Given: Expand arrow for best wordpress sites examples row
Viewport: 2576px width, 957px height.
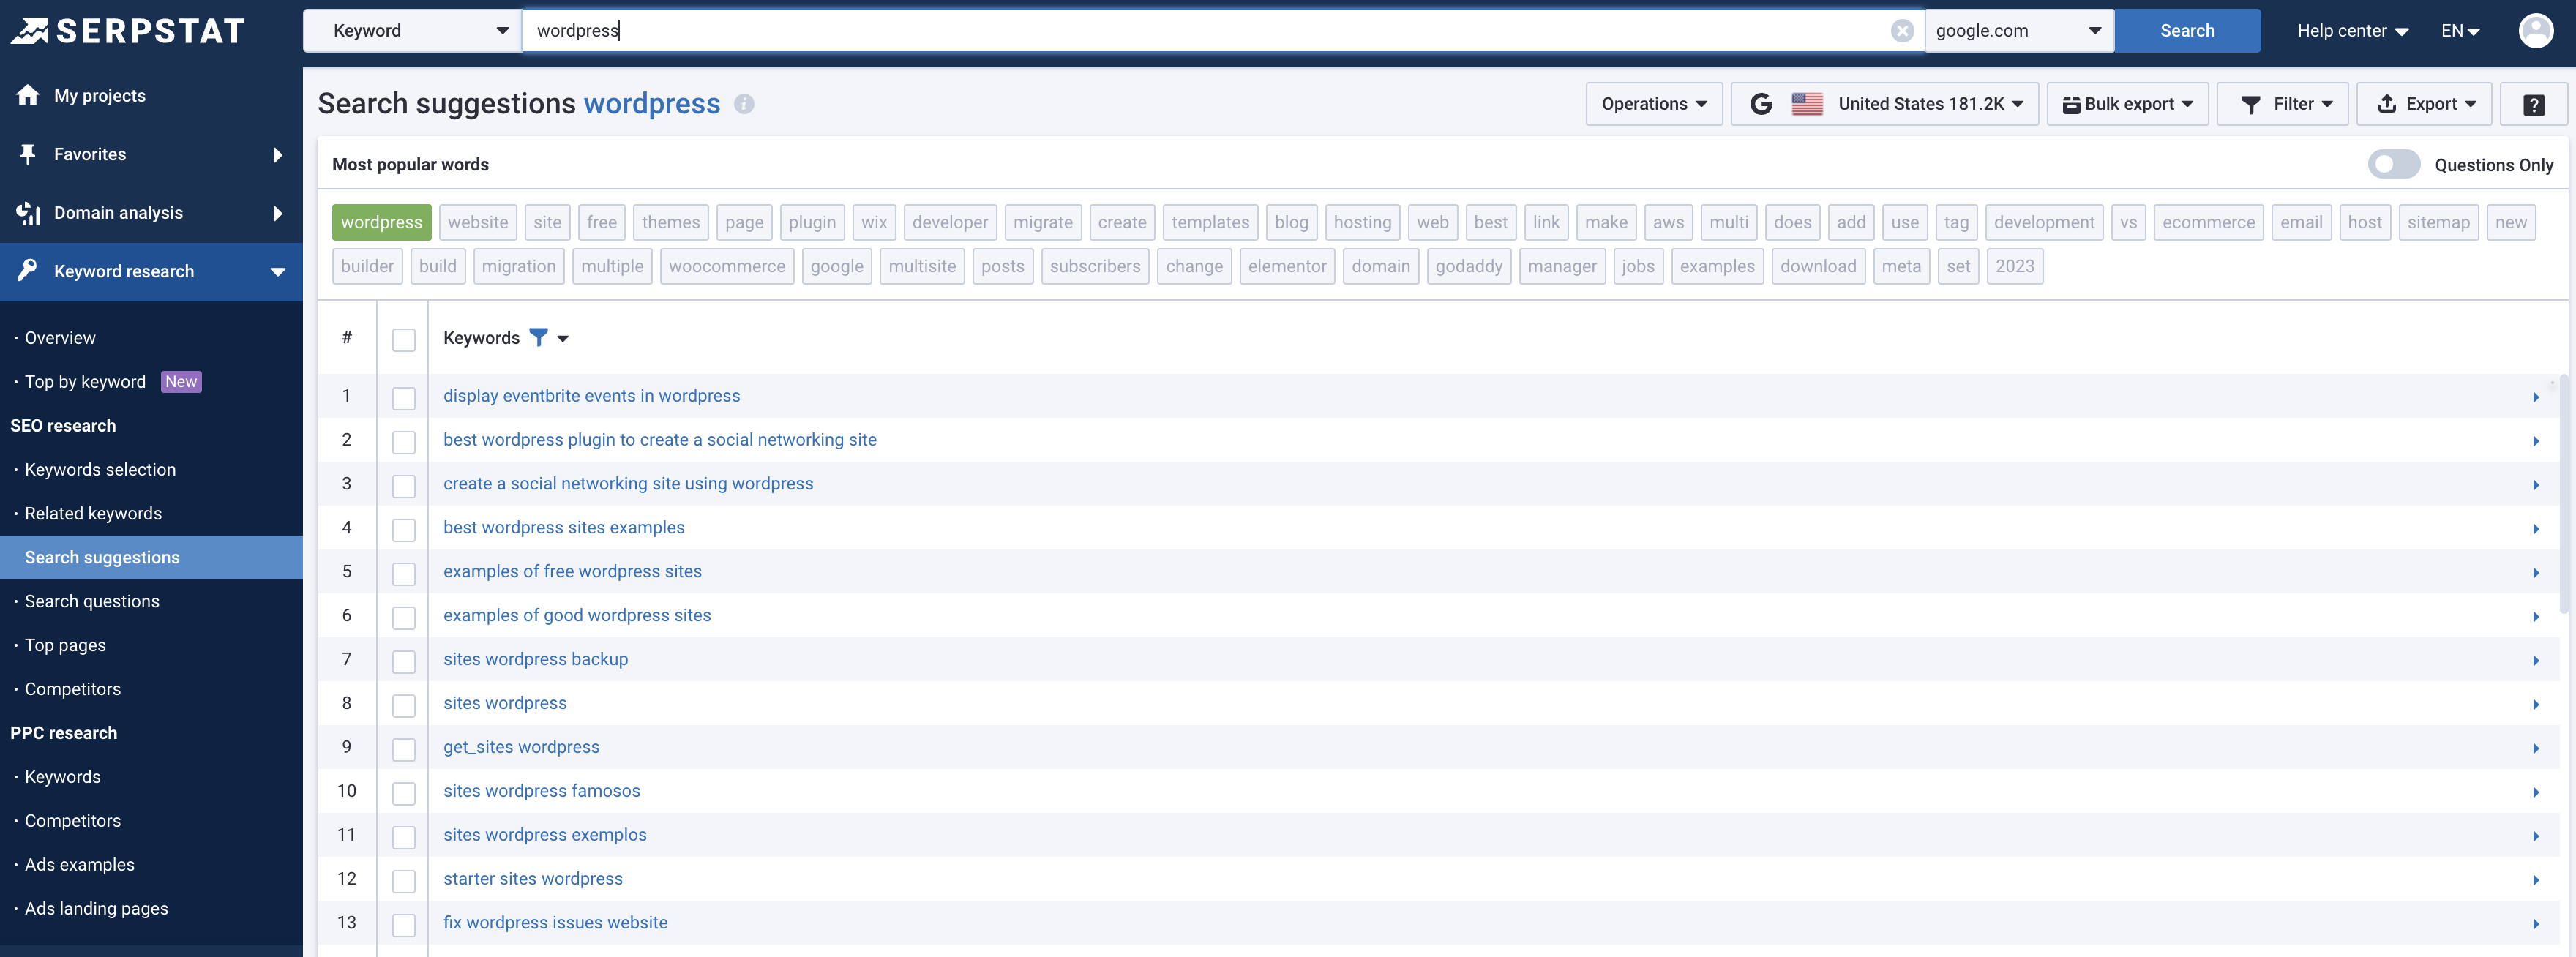Looking at the screenshot, I should click(2536, 529).
